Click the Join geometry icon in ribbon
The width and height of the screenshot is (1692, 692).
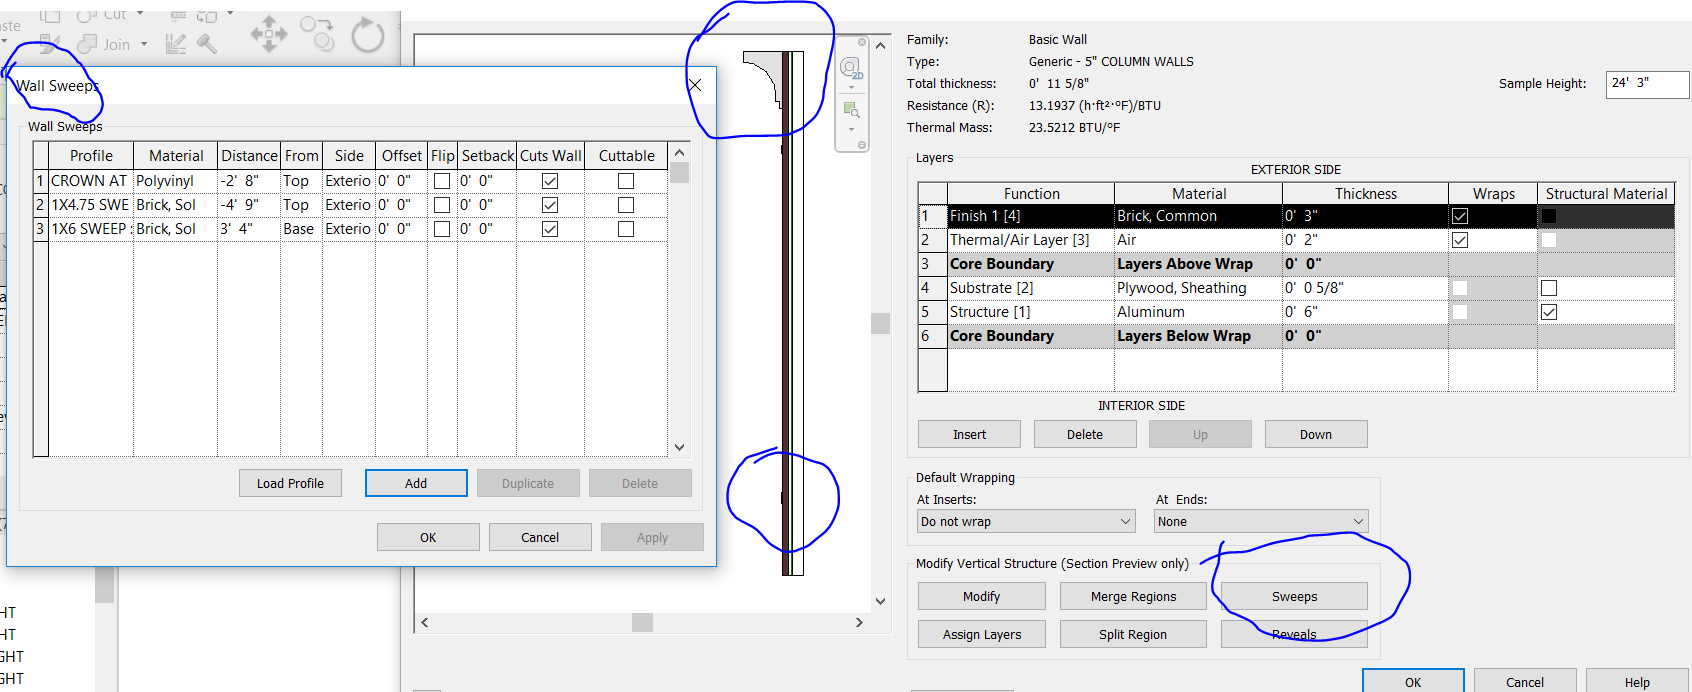click(87, 44)
